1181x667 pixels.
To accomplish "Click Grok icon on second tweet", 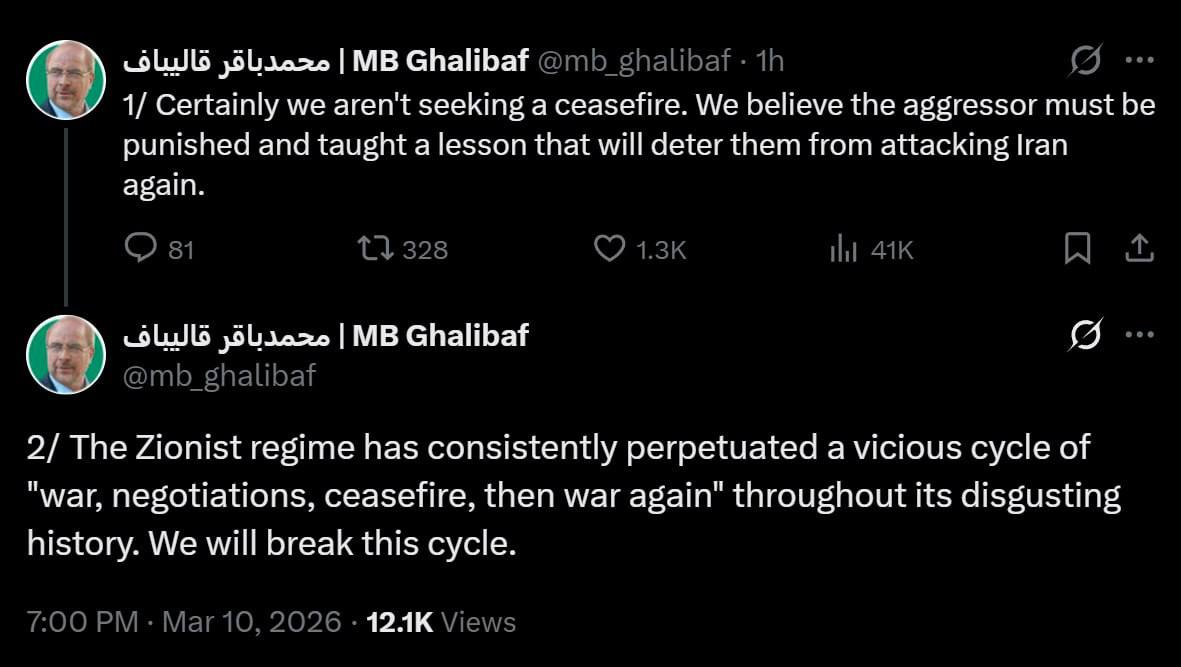I will [x=1084, y=336].
